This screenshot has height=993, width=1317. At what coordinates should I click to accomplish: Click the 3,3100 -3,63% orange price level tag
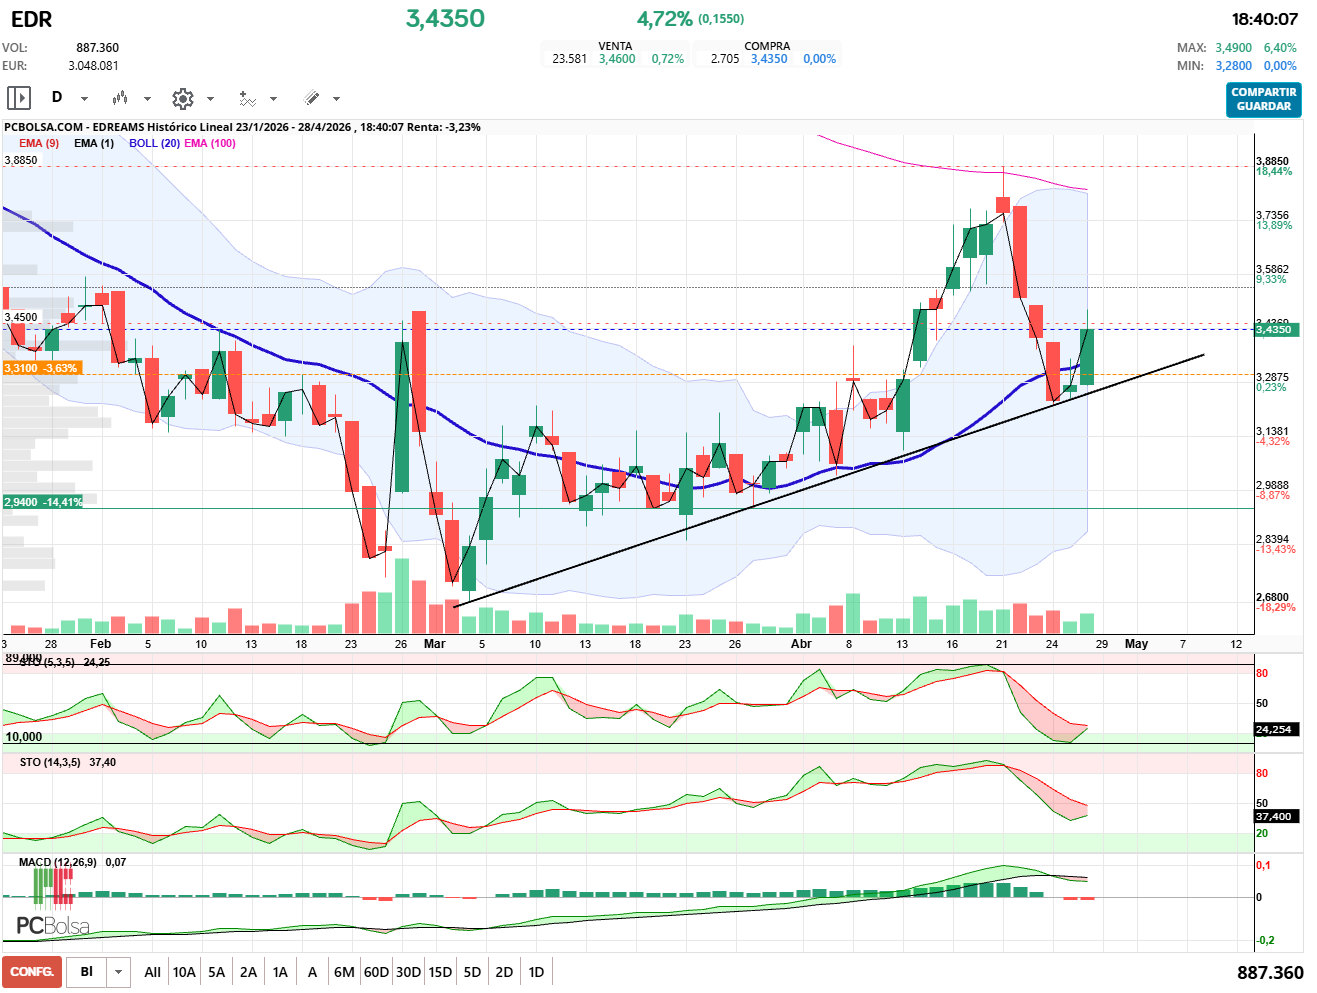click(x=41, y=368)
